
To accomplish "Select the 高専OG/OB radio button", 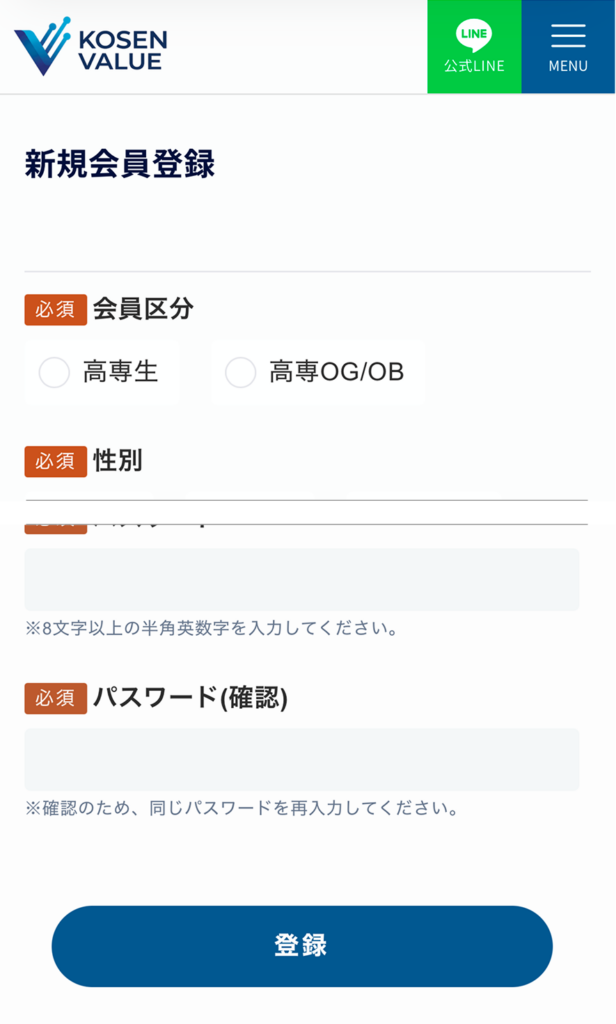I will (x=240, y=372).
